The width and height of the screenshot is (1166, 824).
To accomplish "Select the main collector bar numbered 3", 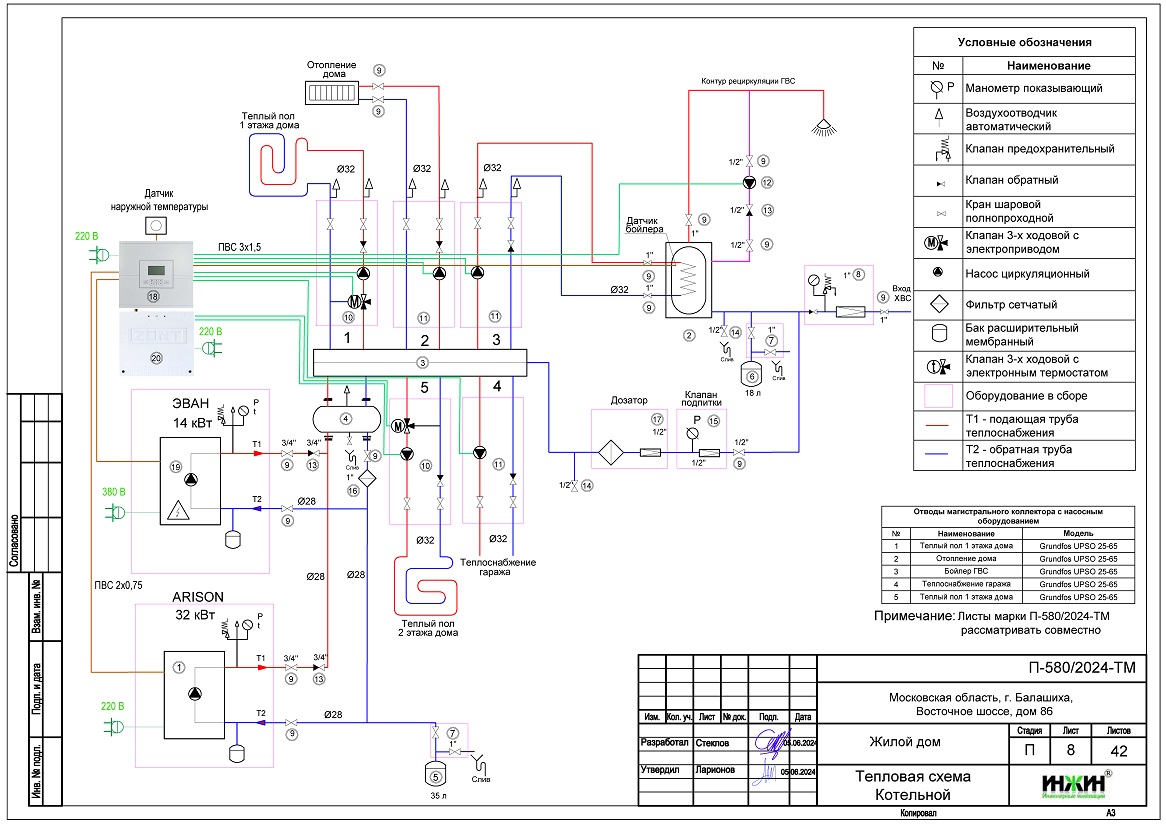I will click(420, 361).
